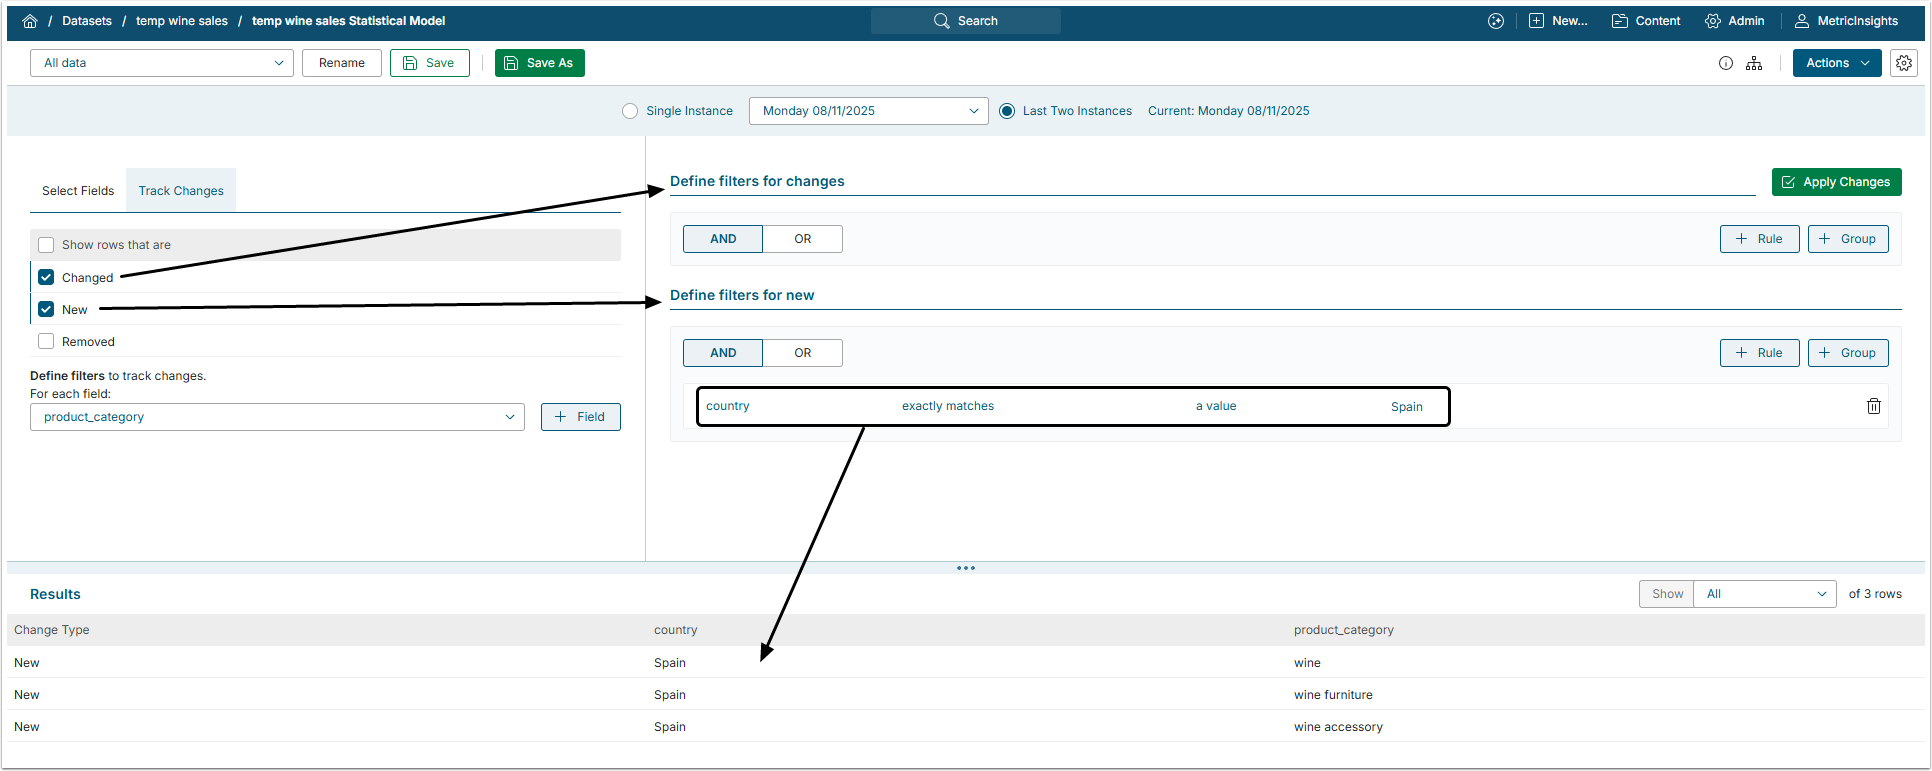
Task: Select the Single Instance radio button
Action: (630, 111)
